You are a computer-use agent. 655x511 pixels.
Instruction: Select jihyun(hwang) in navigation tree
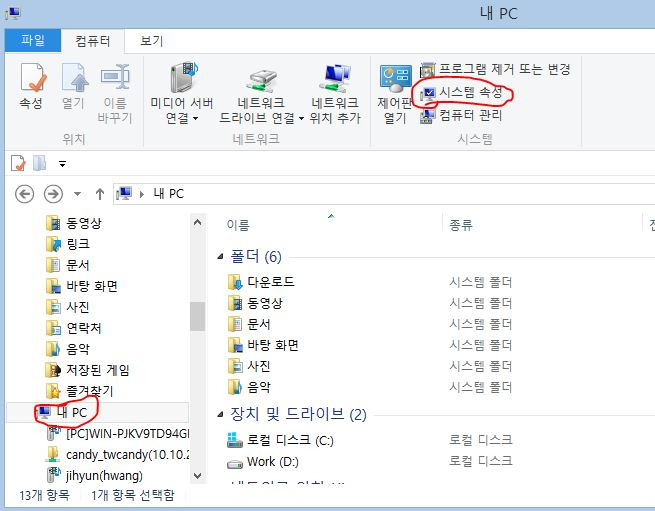pos(95,475)
